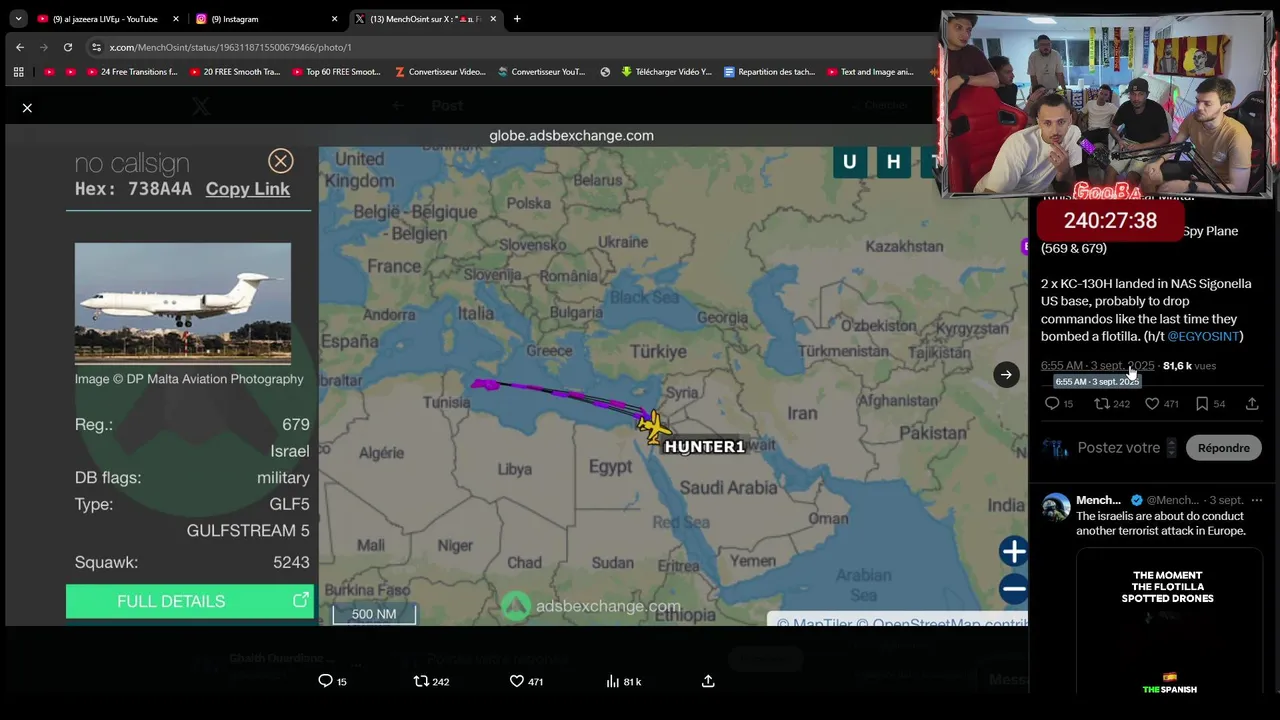Screen dimensions: 1280x720
Task: Open more options on MenchOsint's reply
Action: click(x=1256, y=500)
